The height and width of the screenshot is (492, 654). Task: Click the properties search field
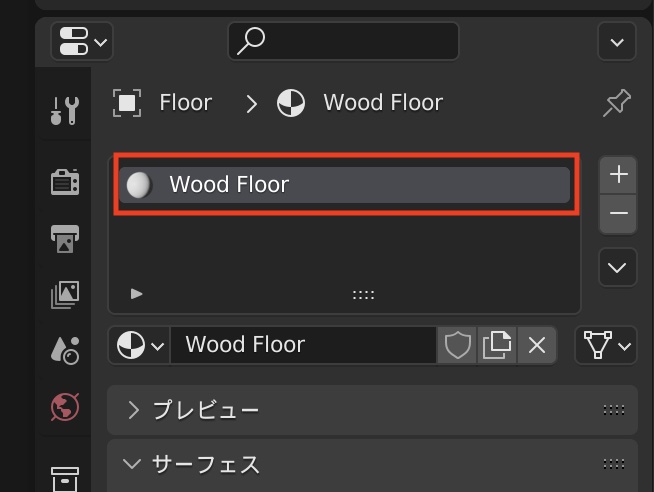(x=343, y=41)
